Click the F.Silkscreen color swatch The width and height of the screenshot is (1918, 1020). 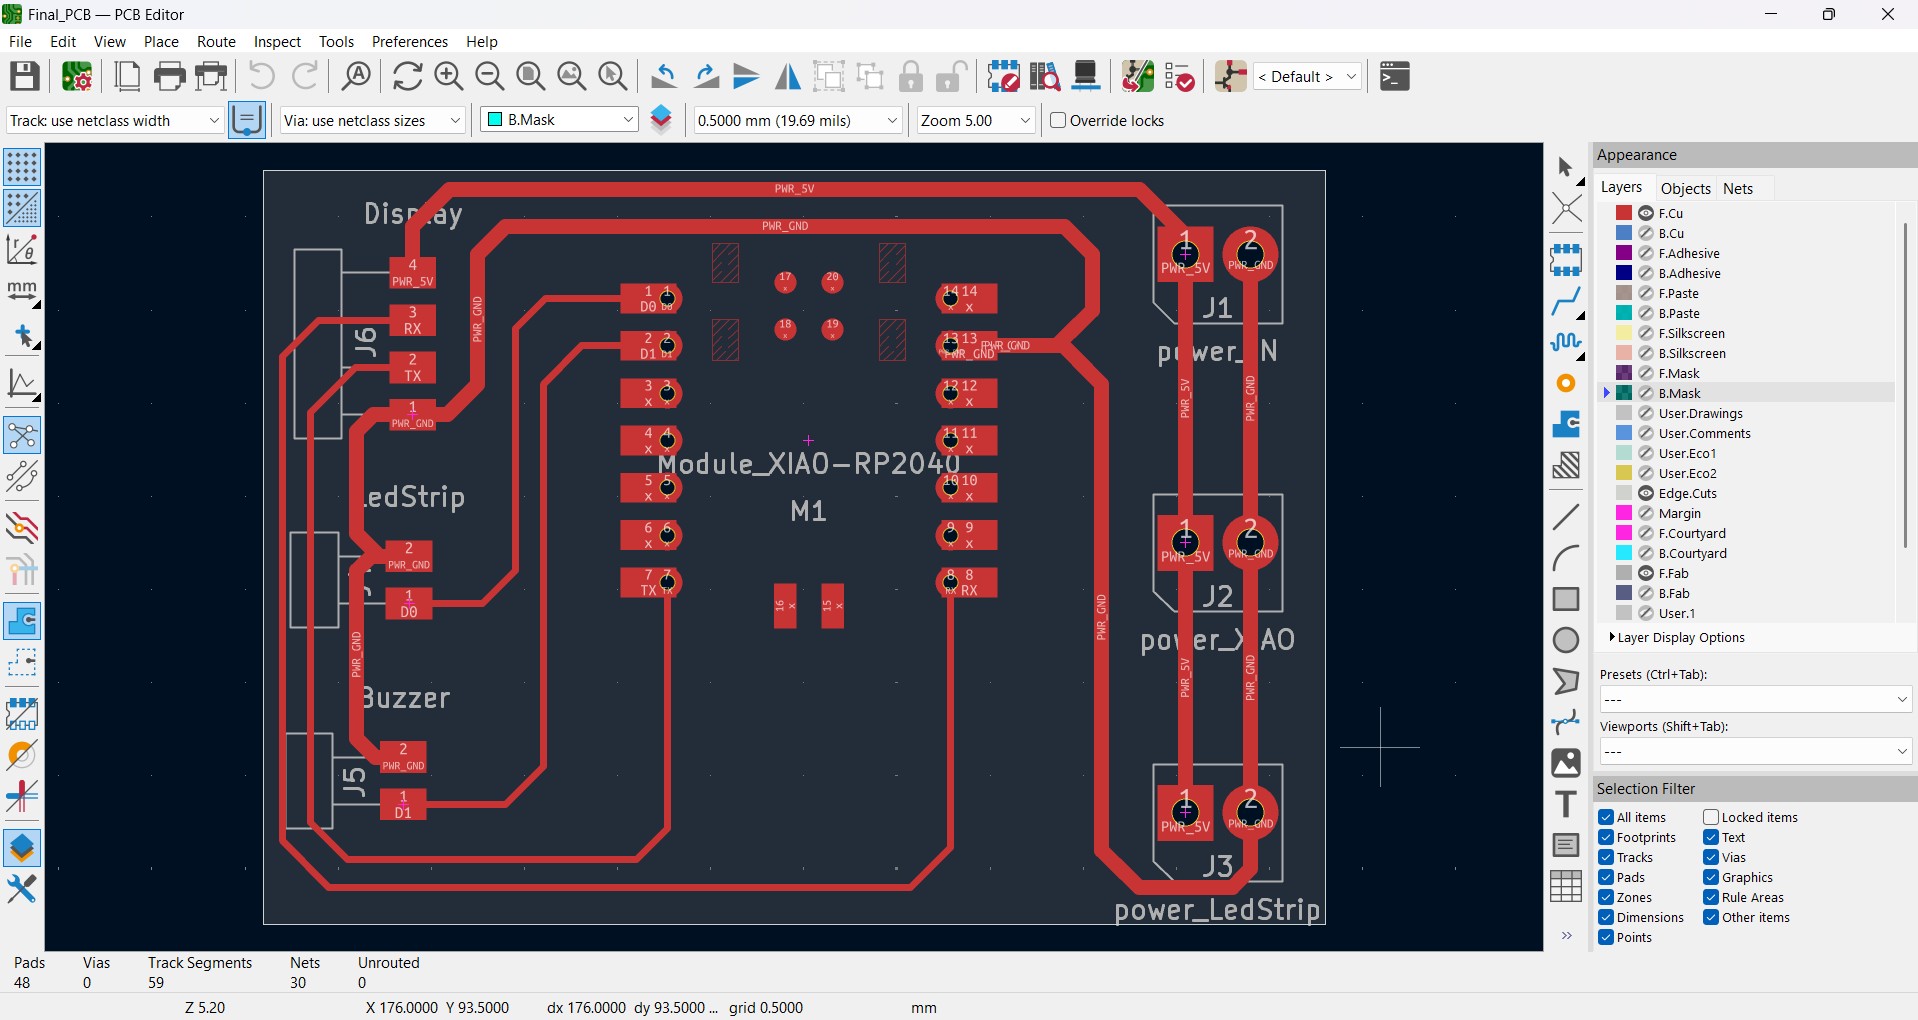pos(1624,333)
